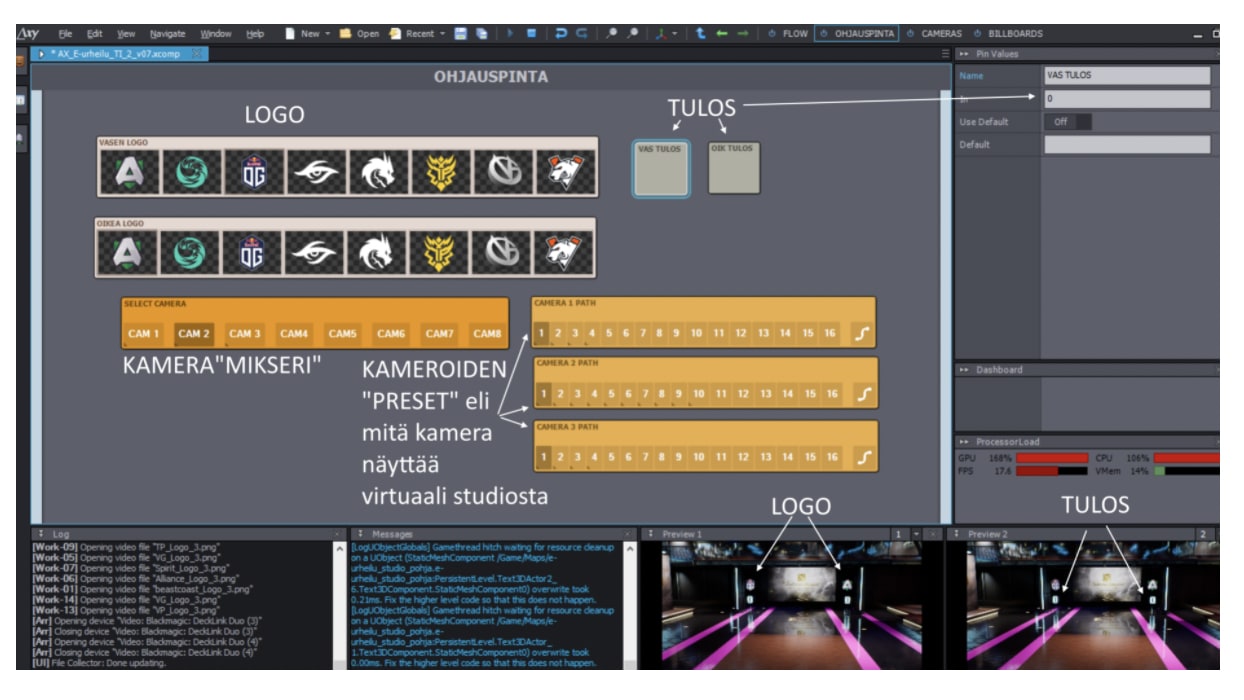Viewport: 1244px width, 700px height.
Task: Switch to CAM5 in SELECT CAMERA
Action: [x=342, y=333]
